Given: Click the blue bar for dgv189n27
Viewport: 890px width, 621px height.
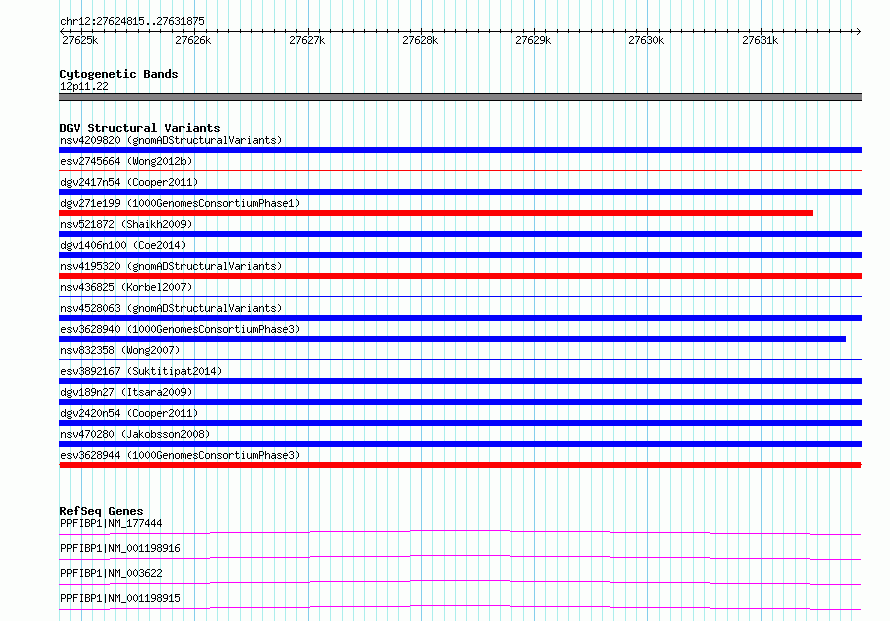Looking at the screenshot, I should 460,402.
